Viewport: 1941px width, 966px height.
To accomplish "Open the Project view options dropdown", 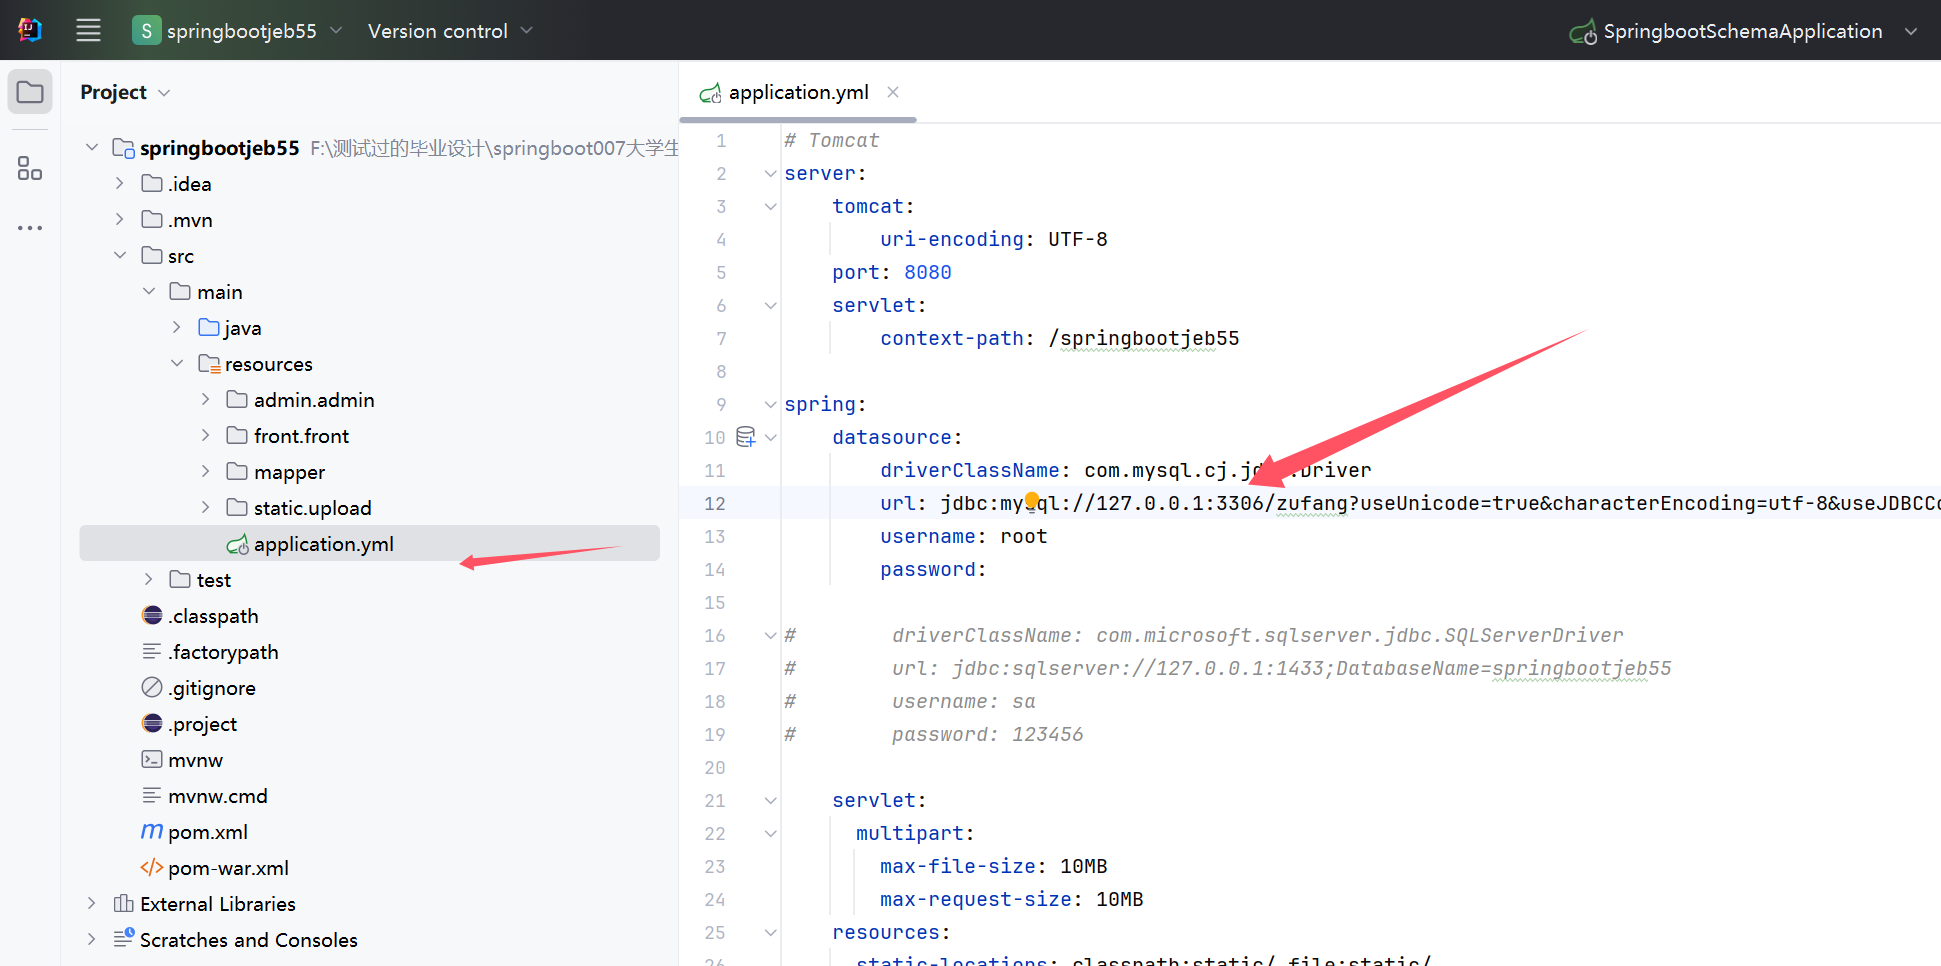I will point(164,93).
